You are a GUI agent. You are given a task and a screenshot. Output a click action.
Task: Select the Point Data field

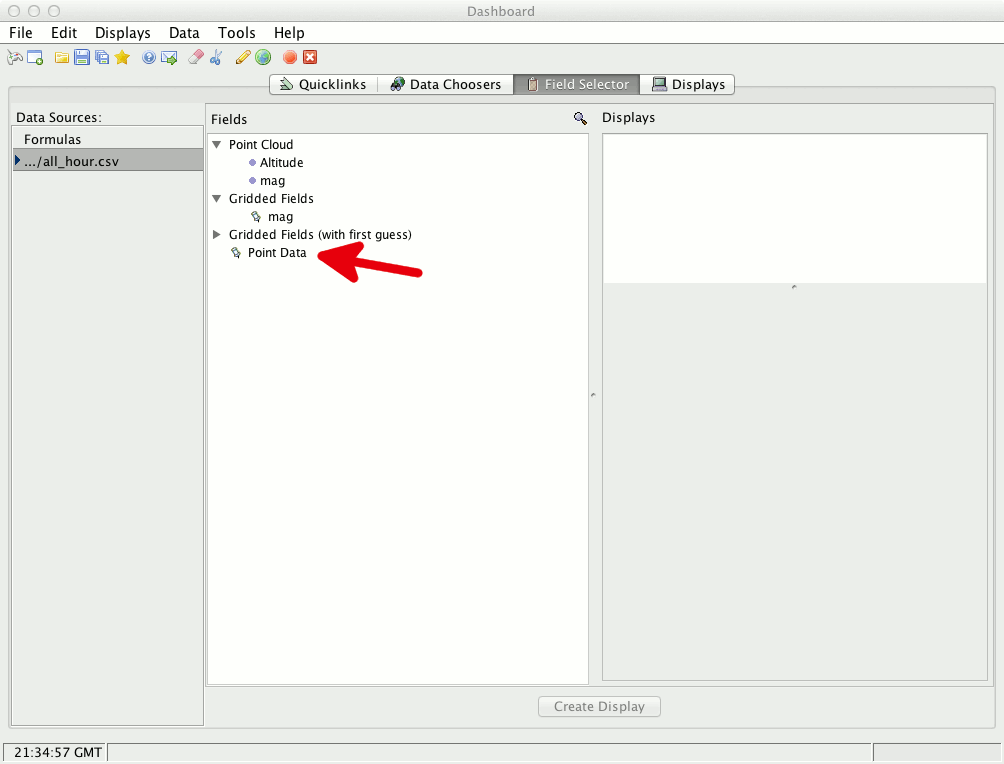coord(277,253)
